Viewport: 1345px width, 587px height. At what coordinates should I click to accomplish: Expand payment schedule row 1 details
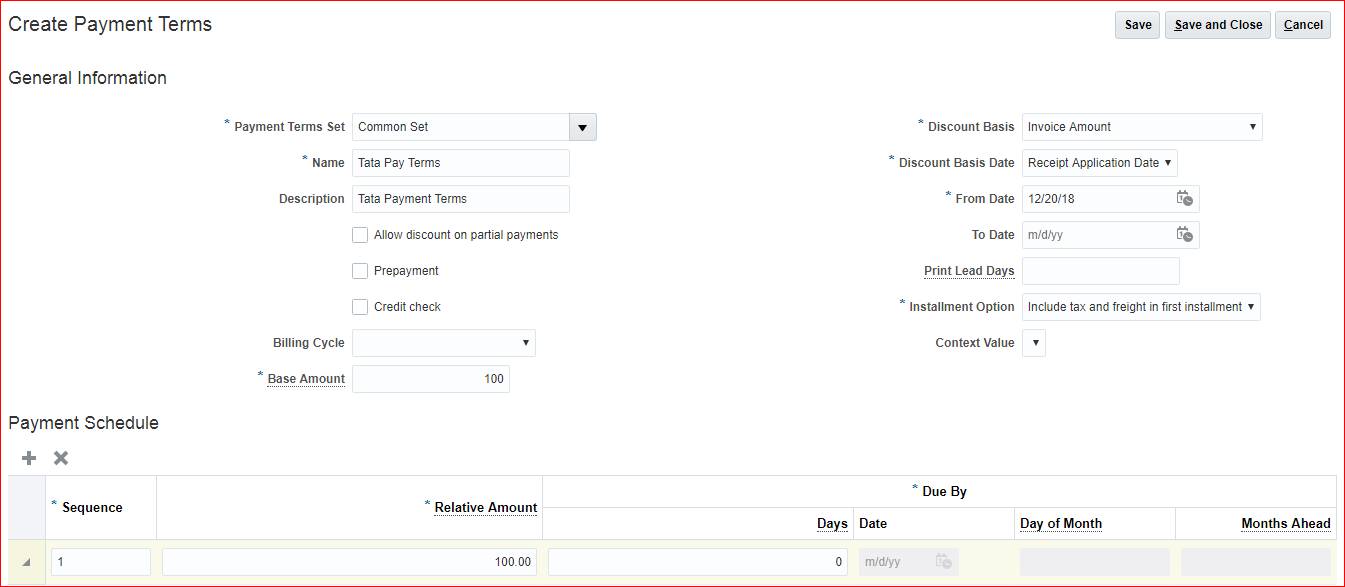point(26,562)
